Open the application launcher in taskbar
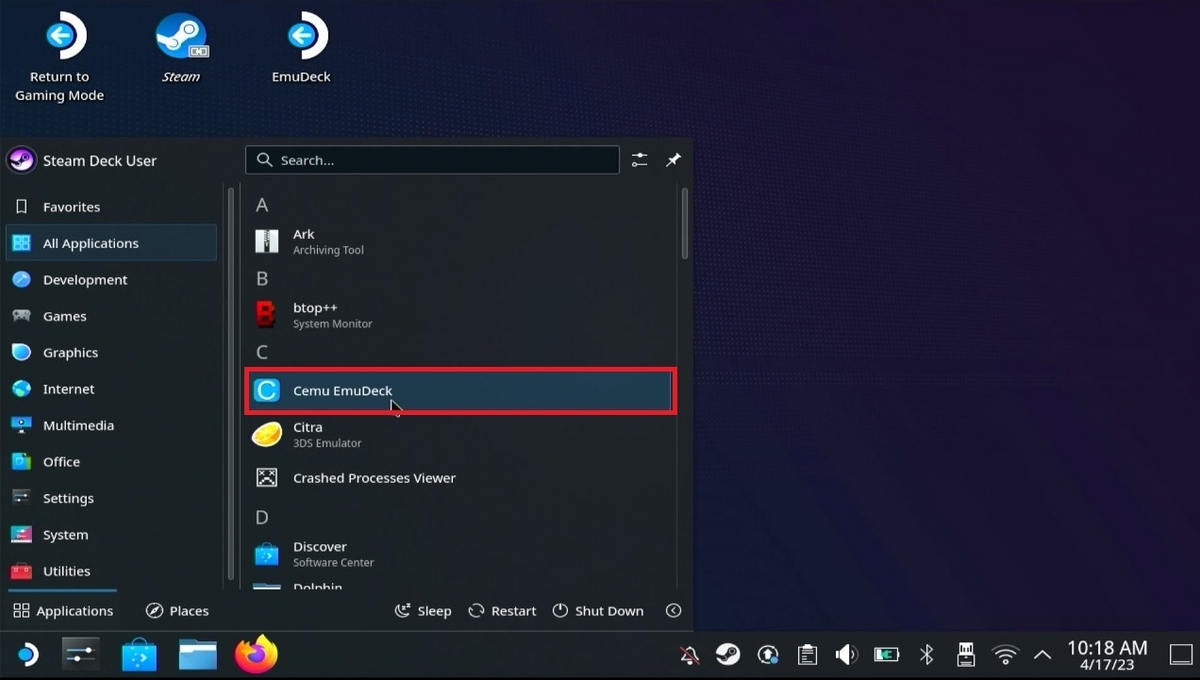This screenshot has width=1200, height=680. pyautogui.click(x=27, y=655)
